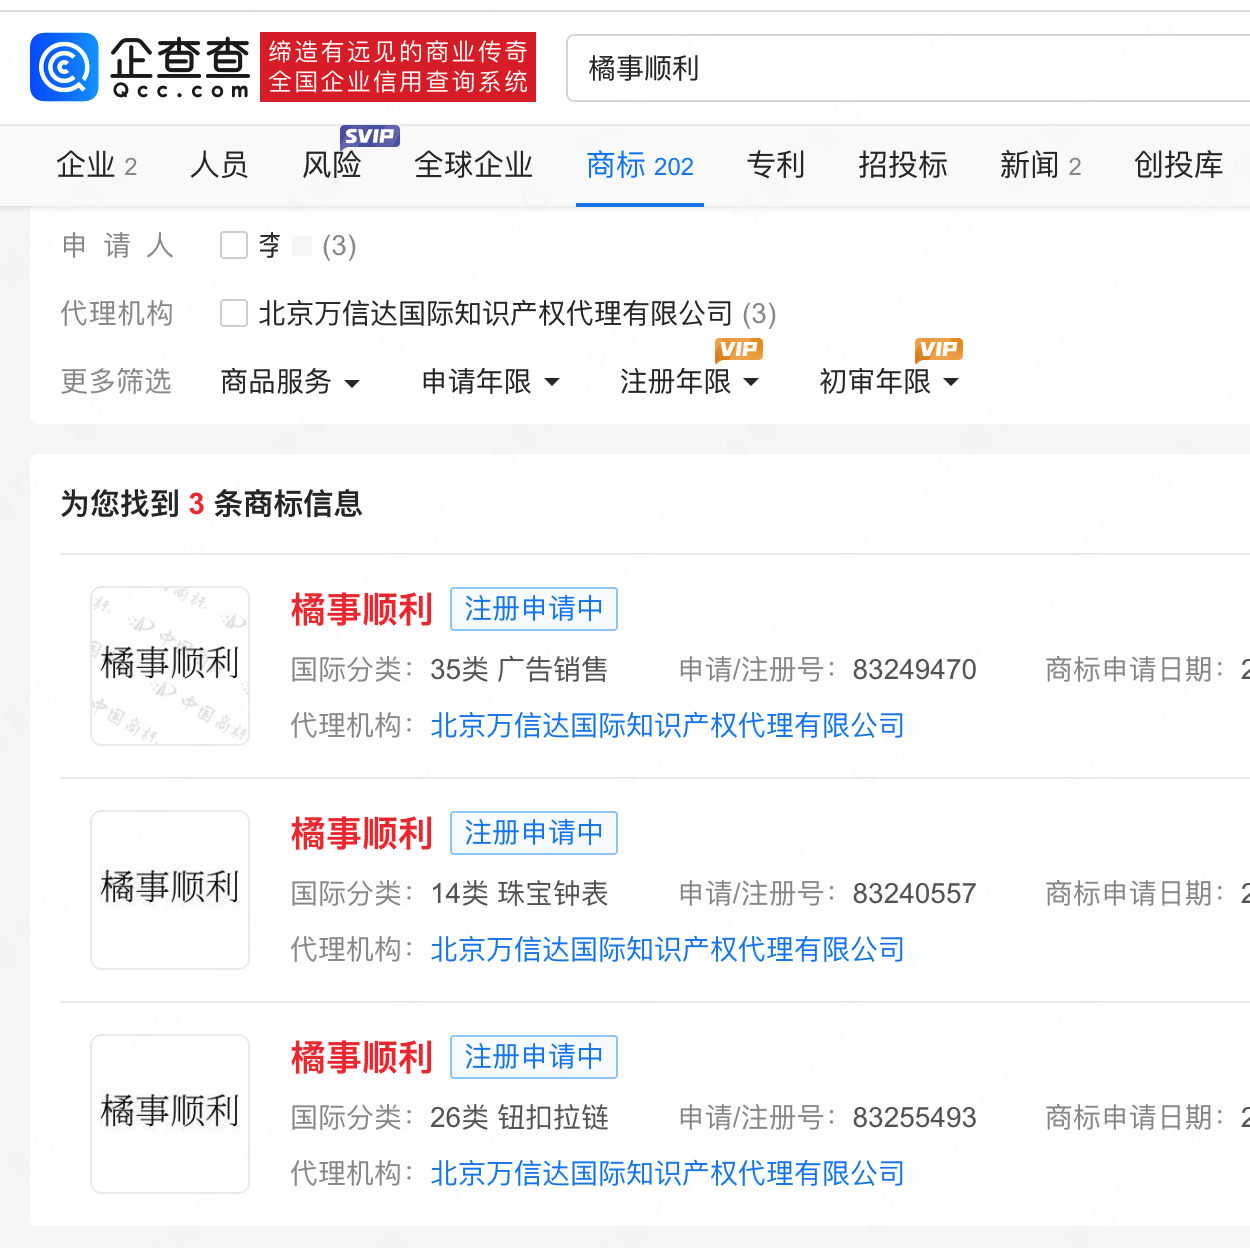Open the 申请年限 dropdown filter
The image size is (1250, 1248).
(x=490, y=381)
